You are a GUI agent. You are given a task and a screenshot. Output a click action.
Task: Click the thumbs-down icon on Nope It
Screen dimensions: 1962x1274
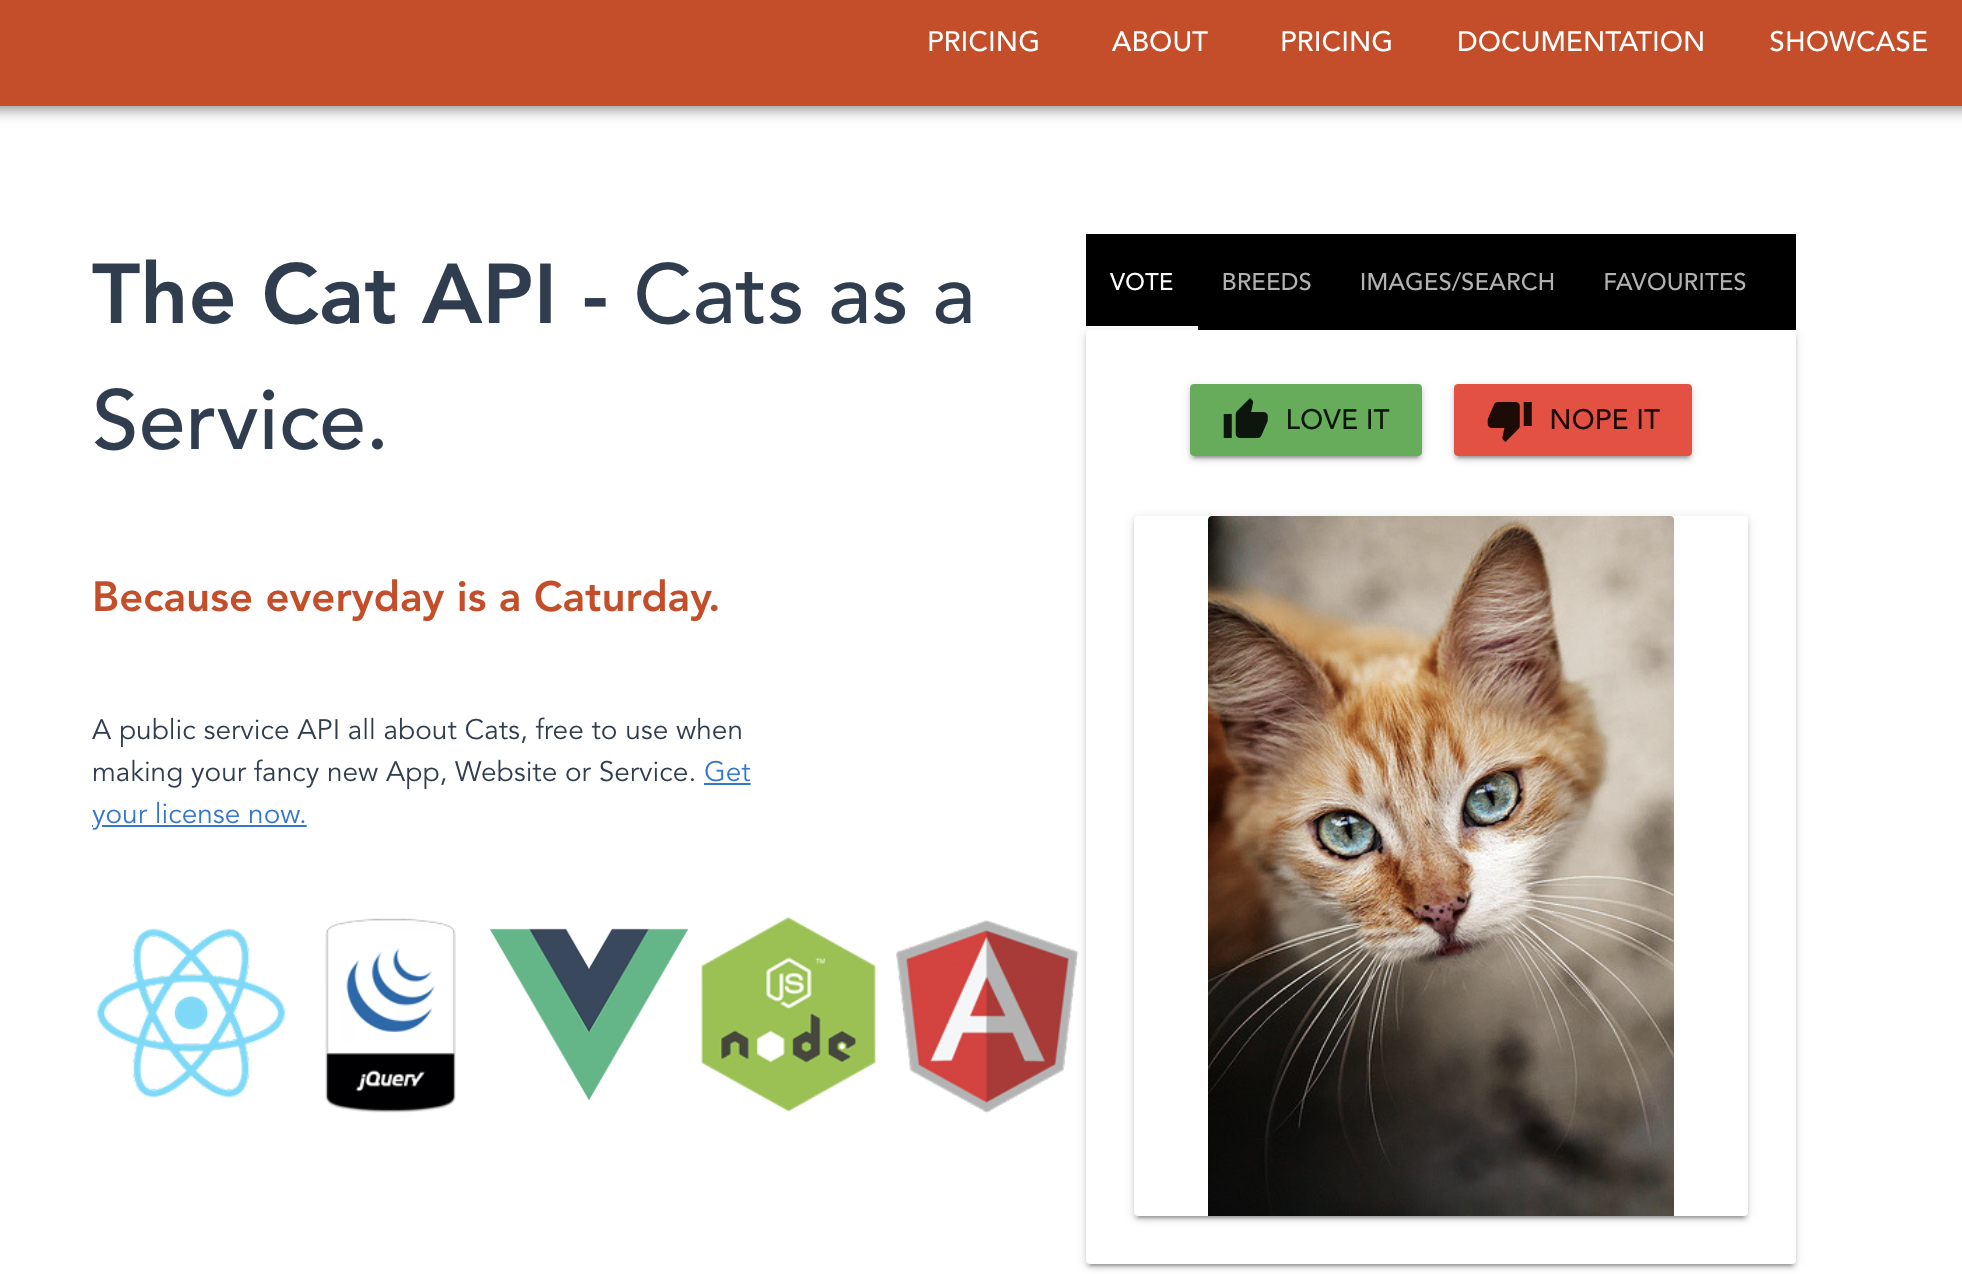pyautogui.click(x=1509, y=420)
